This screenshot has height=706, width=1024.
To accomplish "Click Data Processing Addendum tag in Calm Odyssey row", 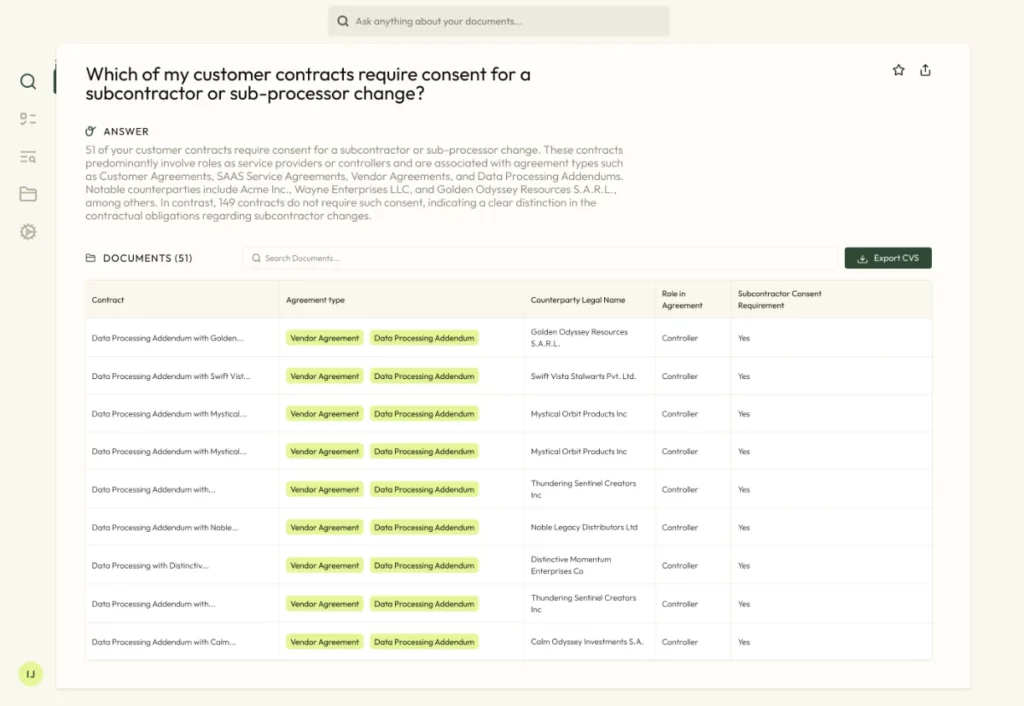I will tap(424, 642).
